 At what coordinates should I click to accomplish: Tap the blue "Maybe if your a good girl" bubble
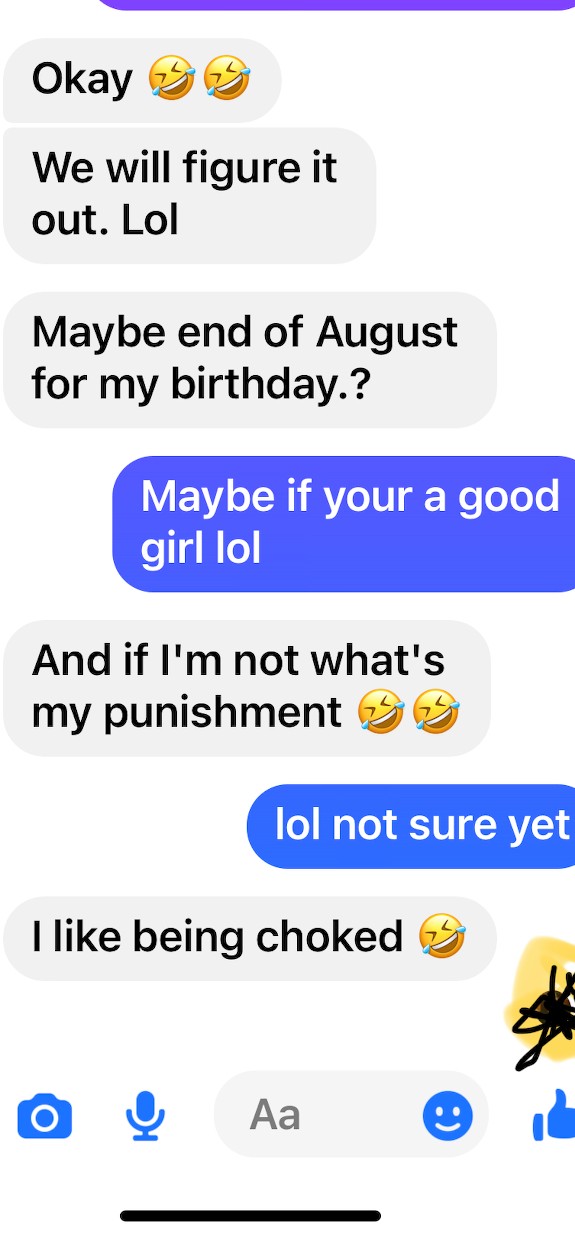coord(344,524)
